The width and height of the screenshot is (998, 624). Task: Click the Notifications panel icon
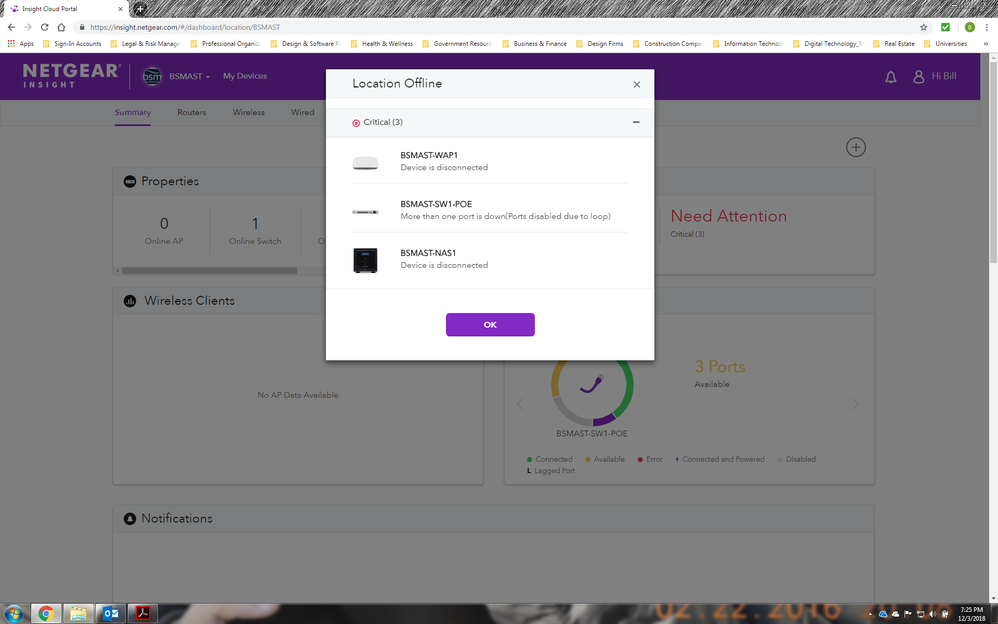click(x=130, y=519)
